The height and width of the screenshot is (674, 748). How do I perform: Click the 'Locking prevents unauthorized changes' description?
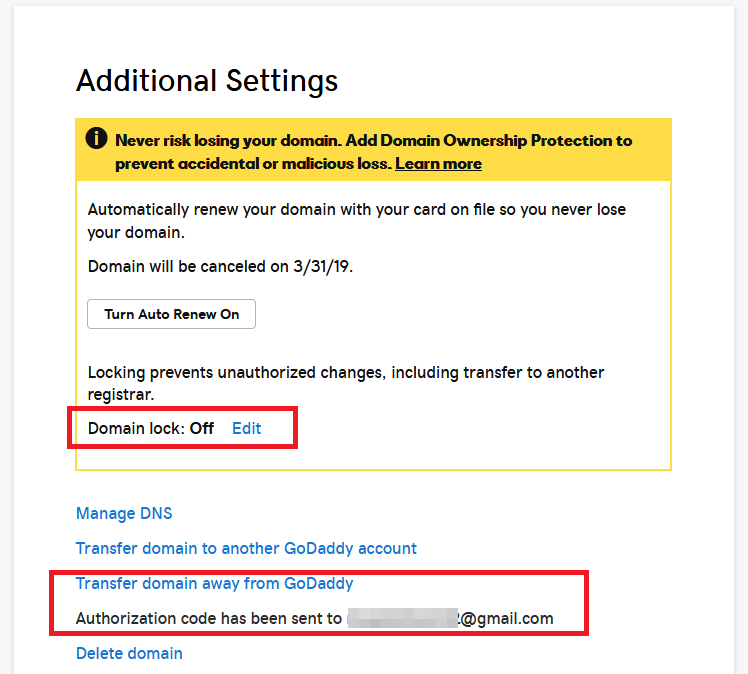click(345, 372)
